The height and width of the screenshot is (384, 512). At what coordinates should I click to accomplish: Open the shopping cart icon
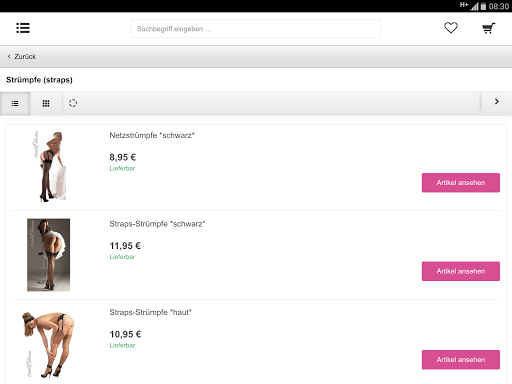pyautogui.click(x=489, y=28)
